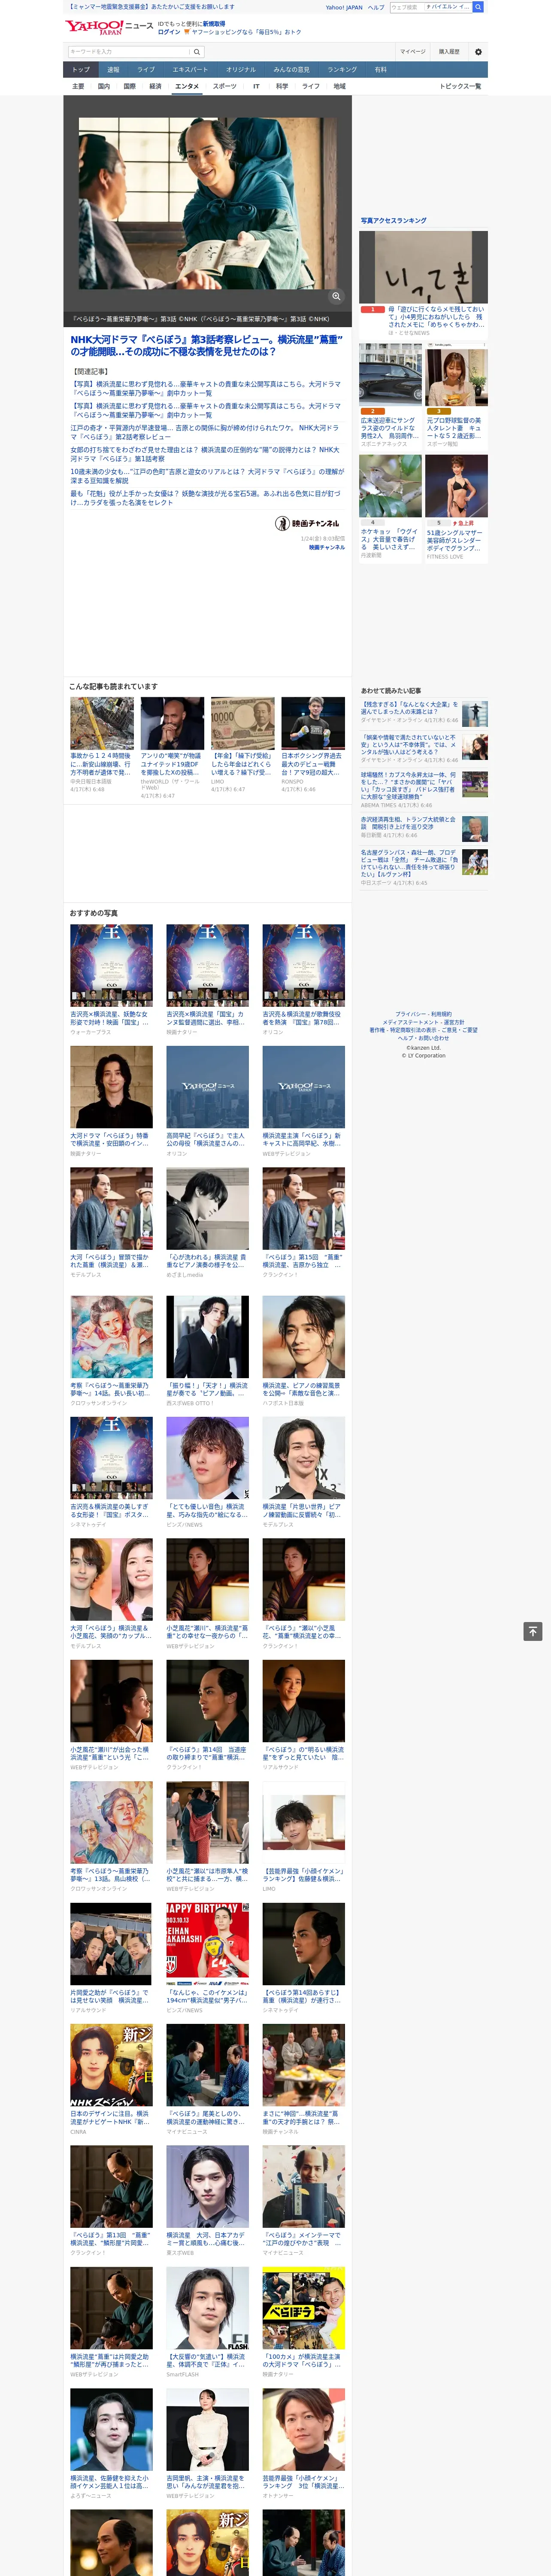Open トピックス一覧 link
Image resolution: width=551 pixels, height=2576 pixels.
tap(460, 86)
